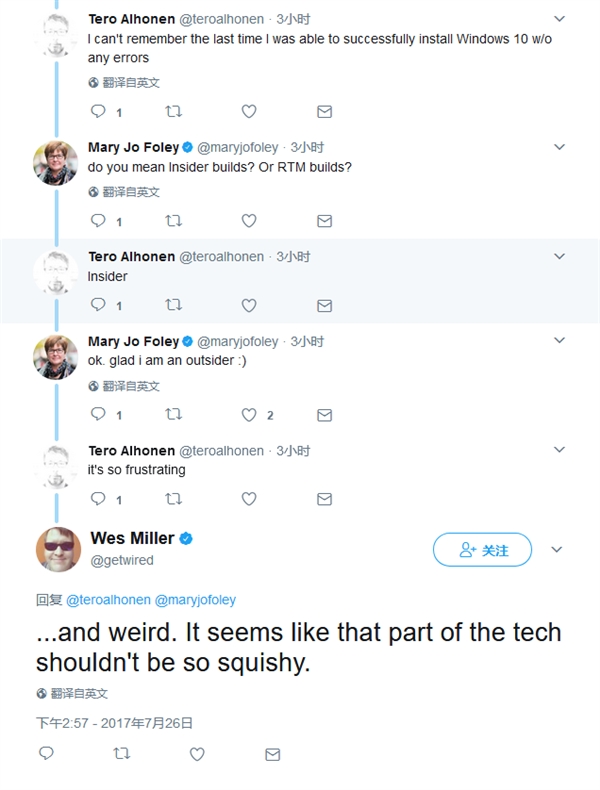This screenshot has width=600, height=790.
Task: Open more-options chevron on Wes Miller's tweet
Action: pos(558,549)
